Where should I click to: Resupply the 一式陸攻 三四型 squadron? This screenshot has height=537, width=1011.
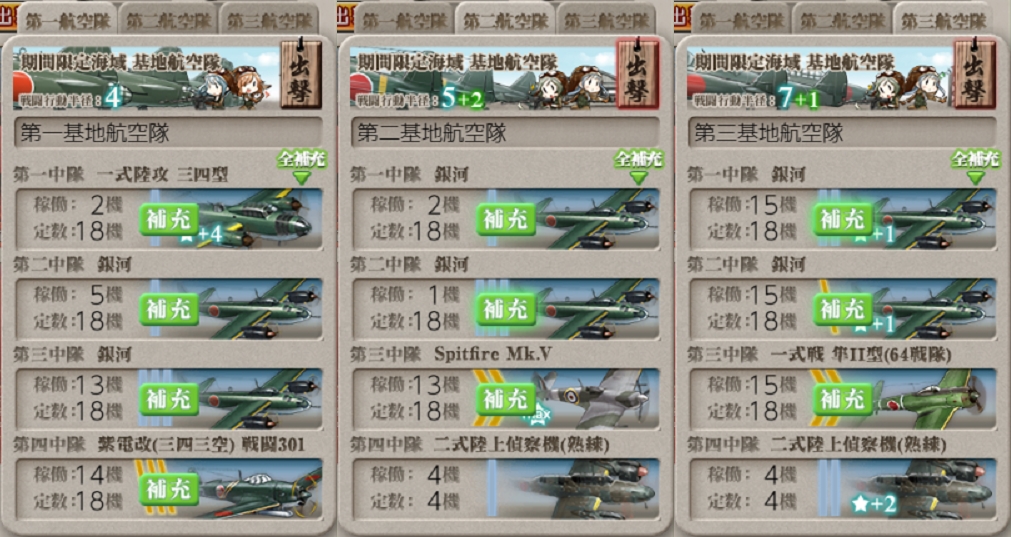click(169, 220)
